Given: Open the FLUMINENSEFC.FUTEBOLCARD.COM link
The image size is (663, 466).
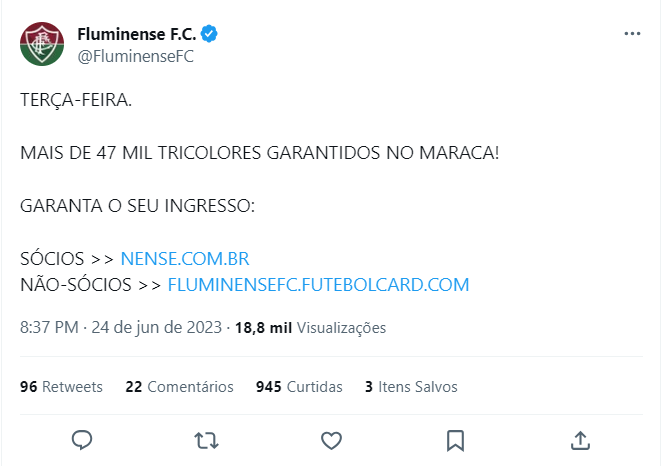Looking at the screenshot, I should 318,285.
